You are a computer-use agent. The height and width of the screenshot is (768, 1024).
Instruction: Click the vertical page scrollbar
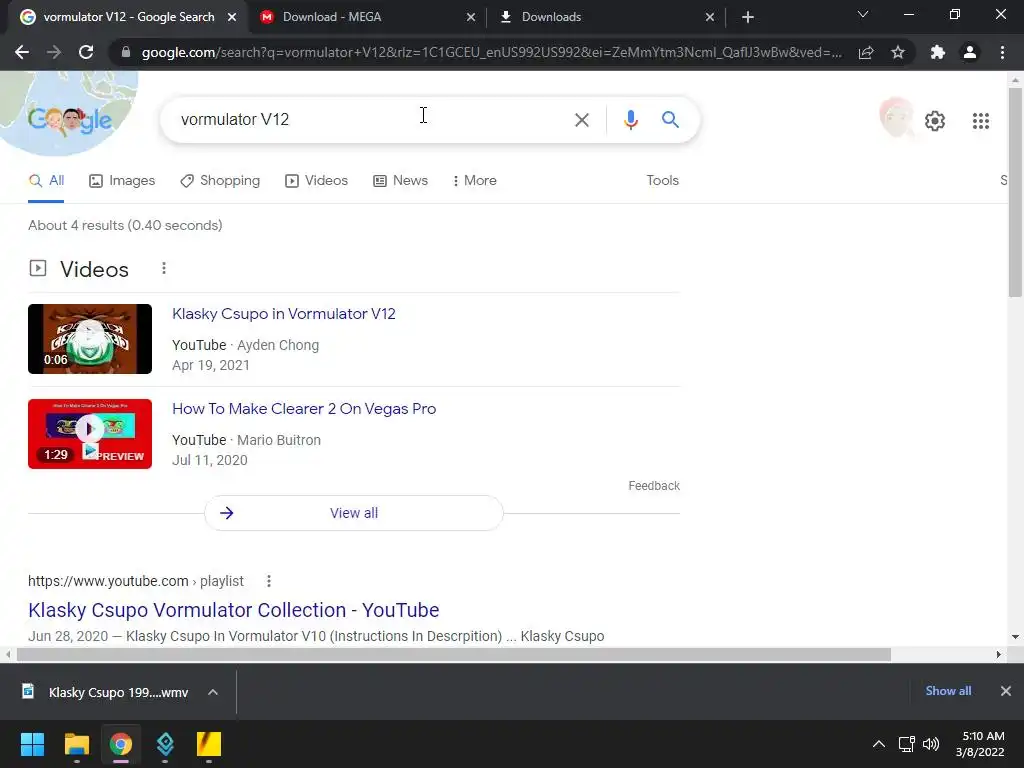[1015, 193]
